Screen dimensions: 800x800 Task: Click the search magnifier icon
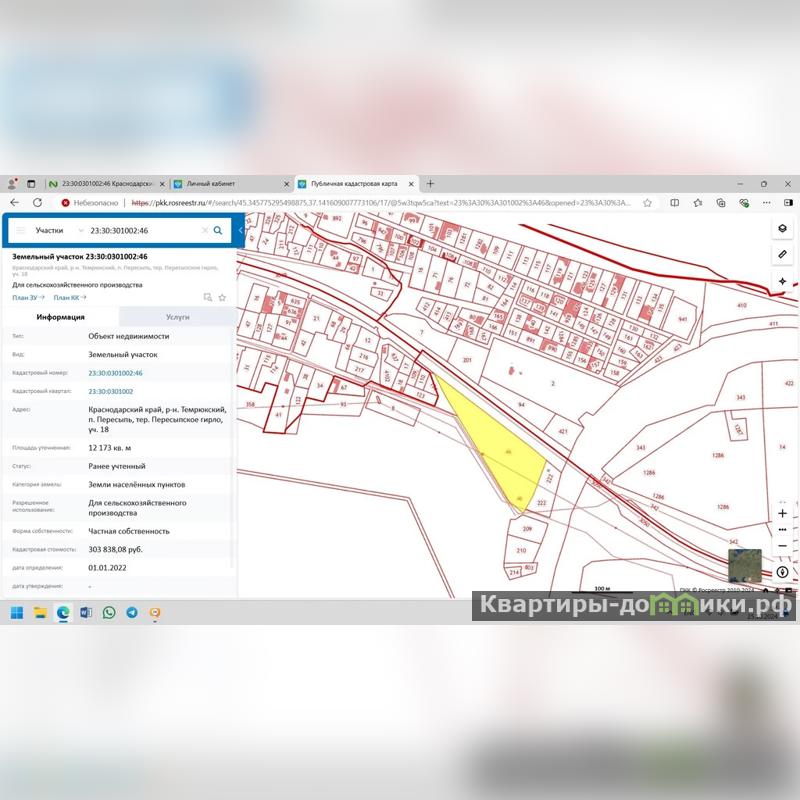(x=218, y=230)
